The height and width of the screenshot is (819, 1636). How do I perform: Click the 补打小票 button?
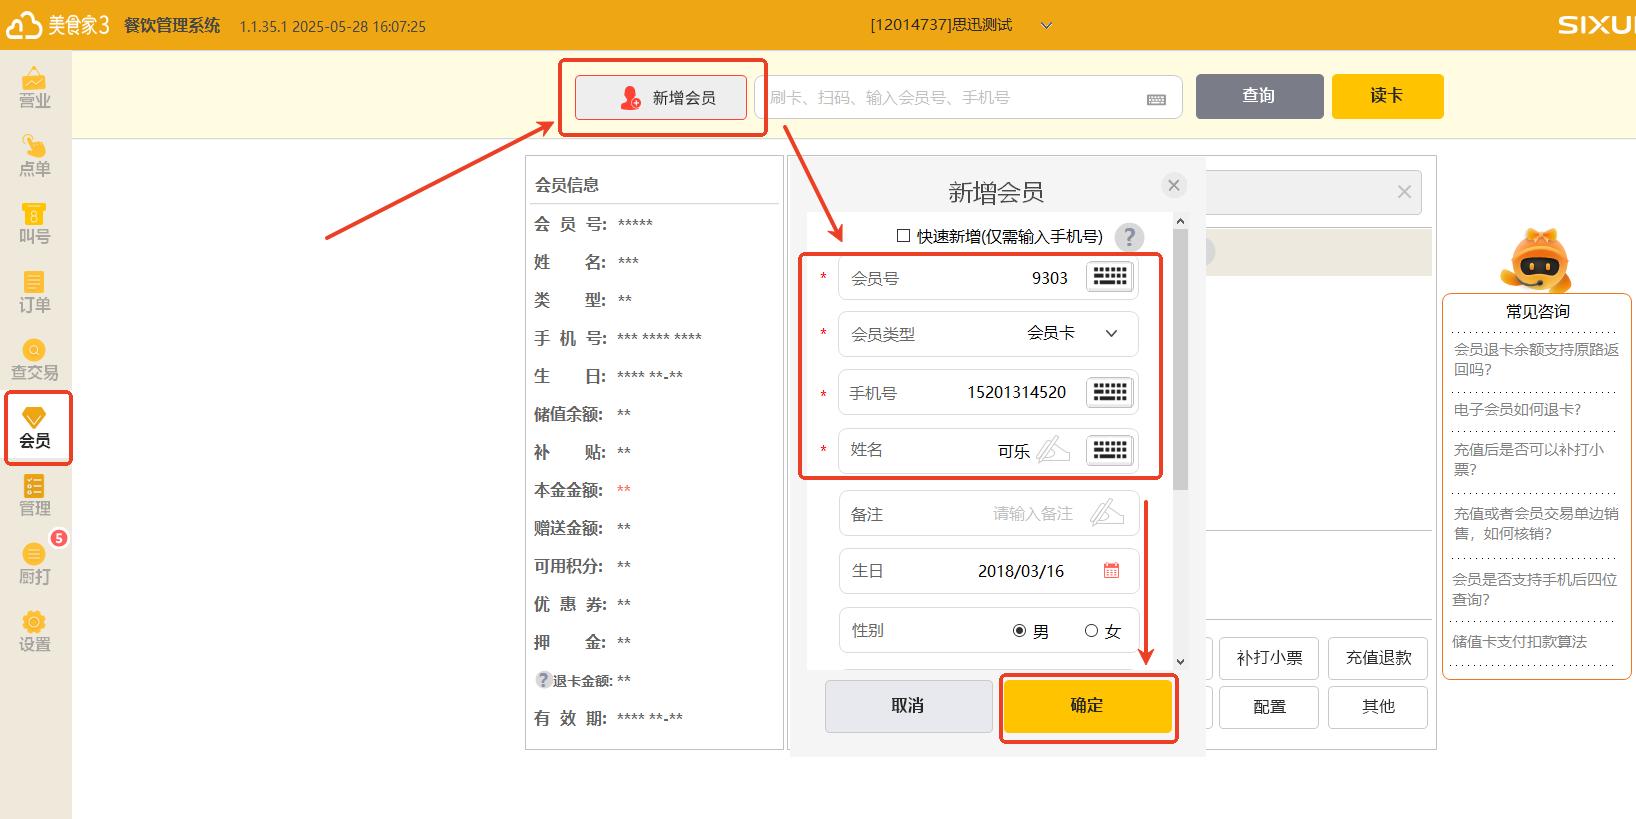(1269, 658)
